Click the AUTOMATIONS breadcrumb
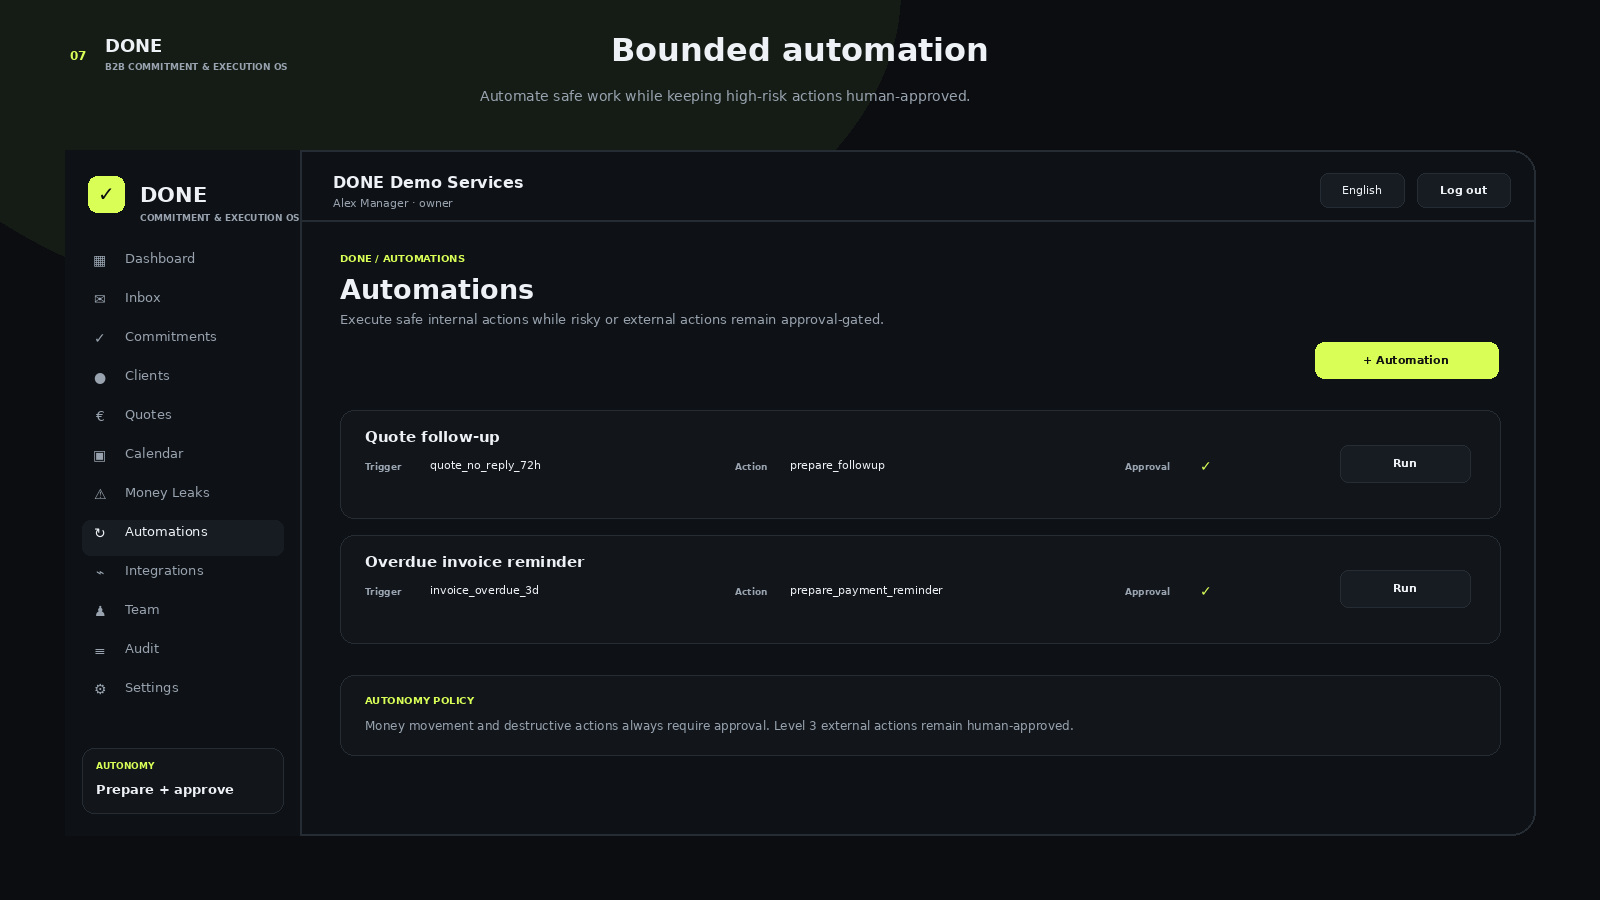This screenshot has width=1600, height=900. tap(424, 259)
